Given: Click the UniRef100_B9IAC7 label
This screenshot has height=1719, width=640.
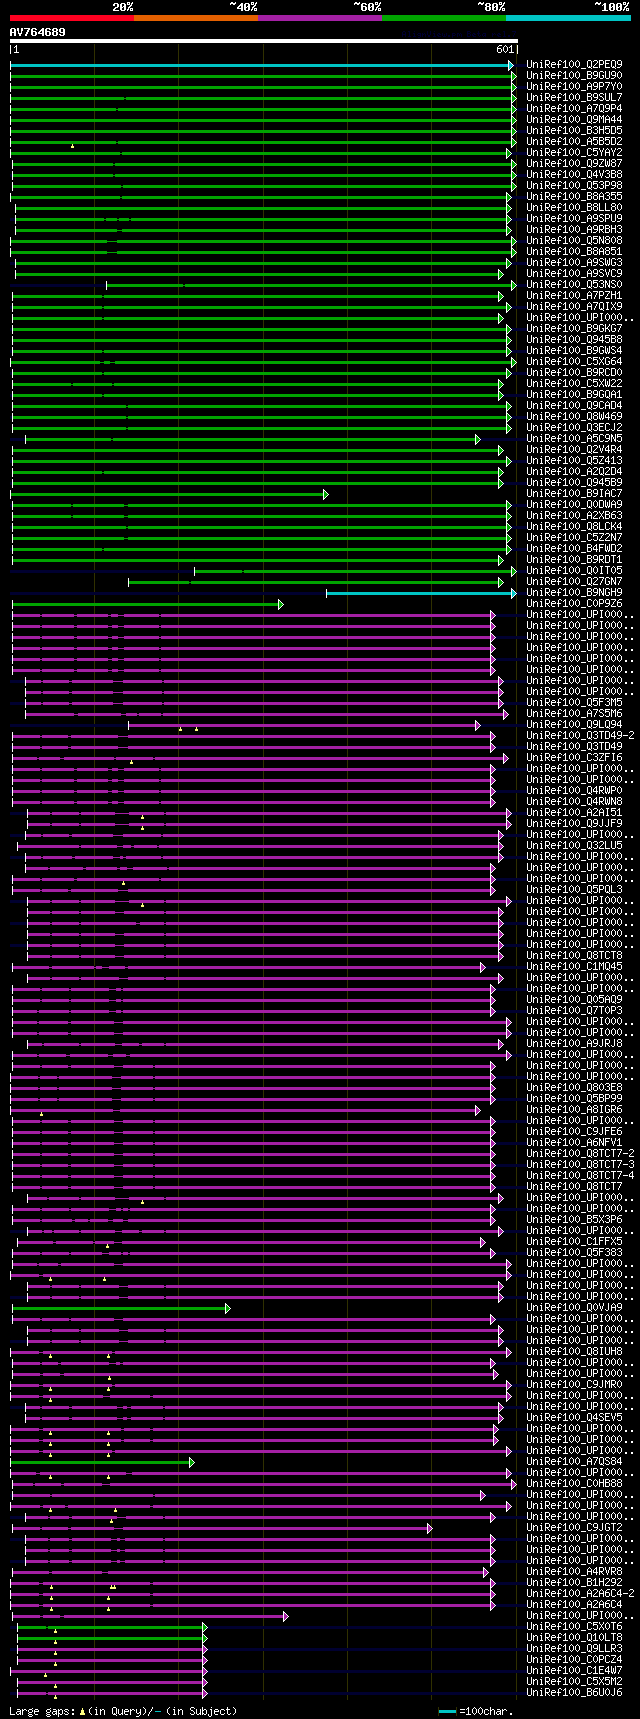Looking at the screenshot, I should [x=574, y=493].
